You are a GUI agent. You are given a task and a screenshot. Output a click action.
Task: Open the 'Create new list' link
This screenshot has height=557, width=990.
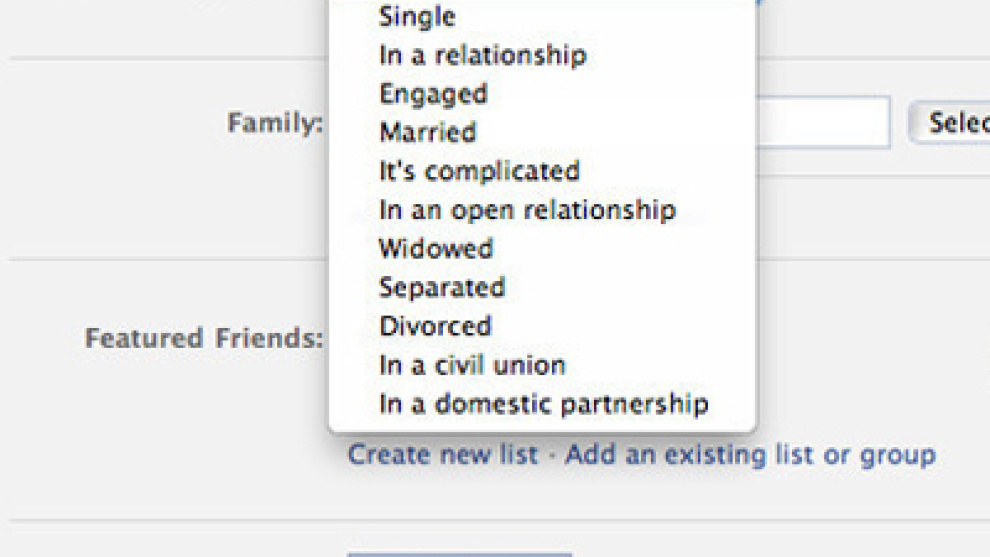[x=443, y=455]
